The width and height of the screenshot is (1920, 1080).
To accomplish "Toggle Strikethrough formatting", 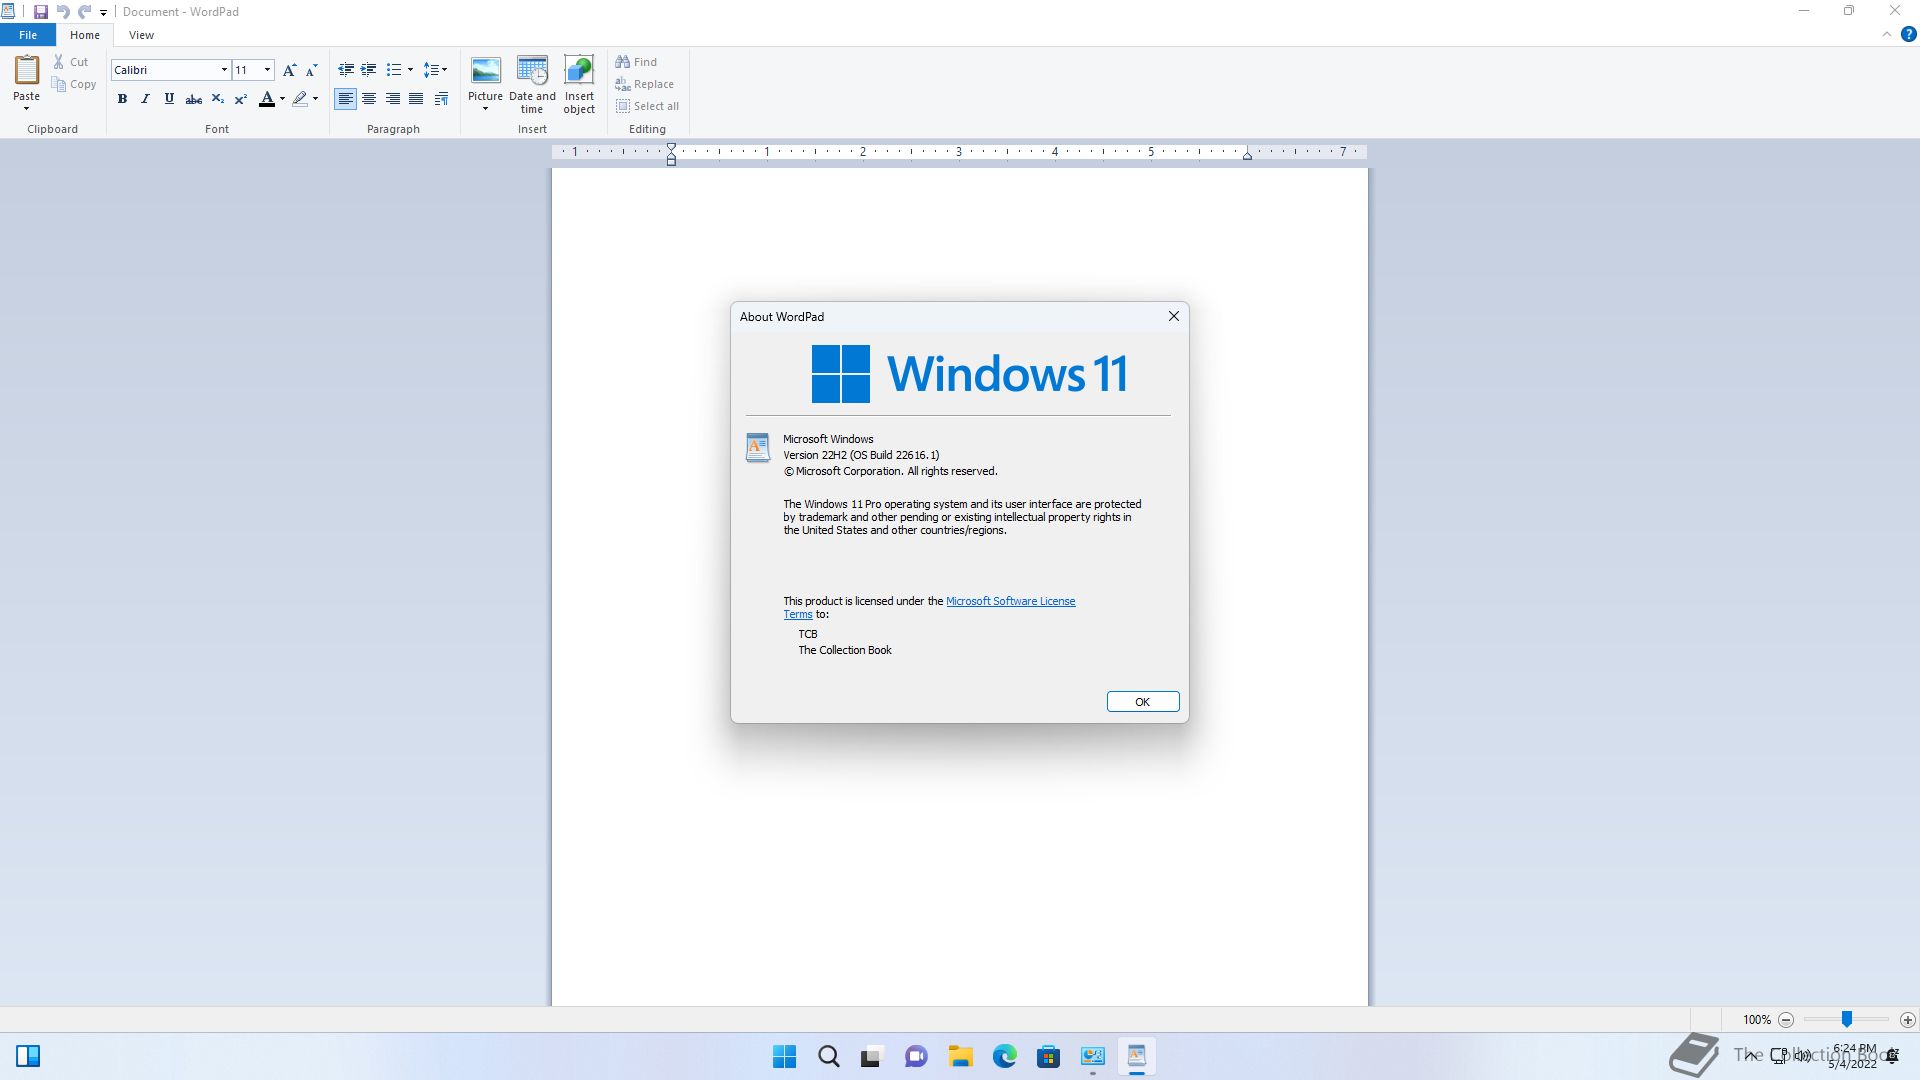I will 193,99.
